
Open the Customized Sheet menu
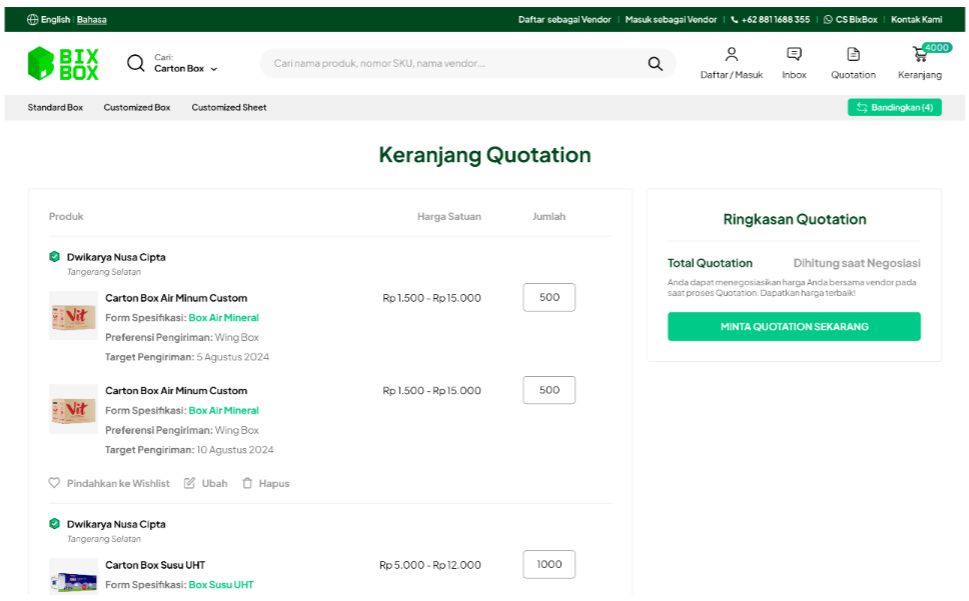click(229, 108)
